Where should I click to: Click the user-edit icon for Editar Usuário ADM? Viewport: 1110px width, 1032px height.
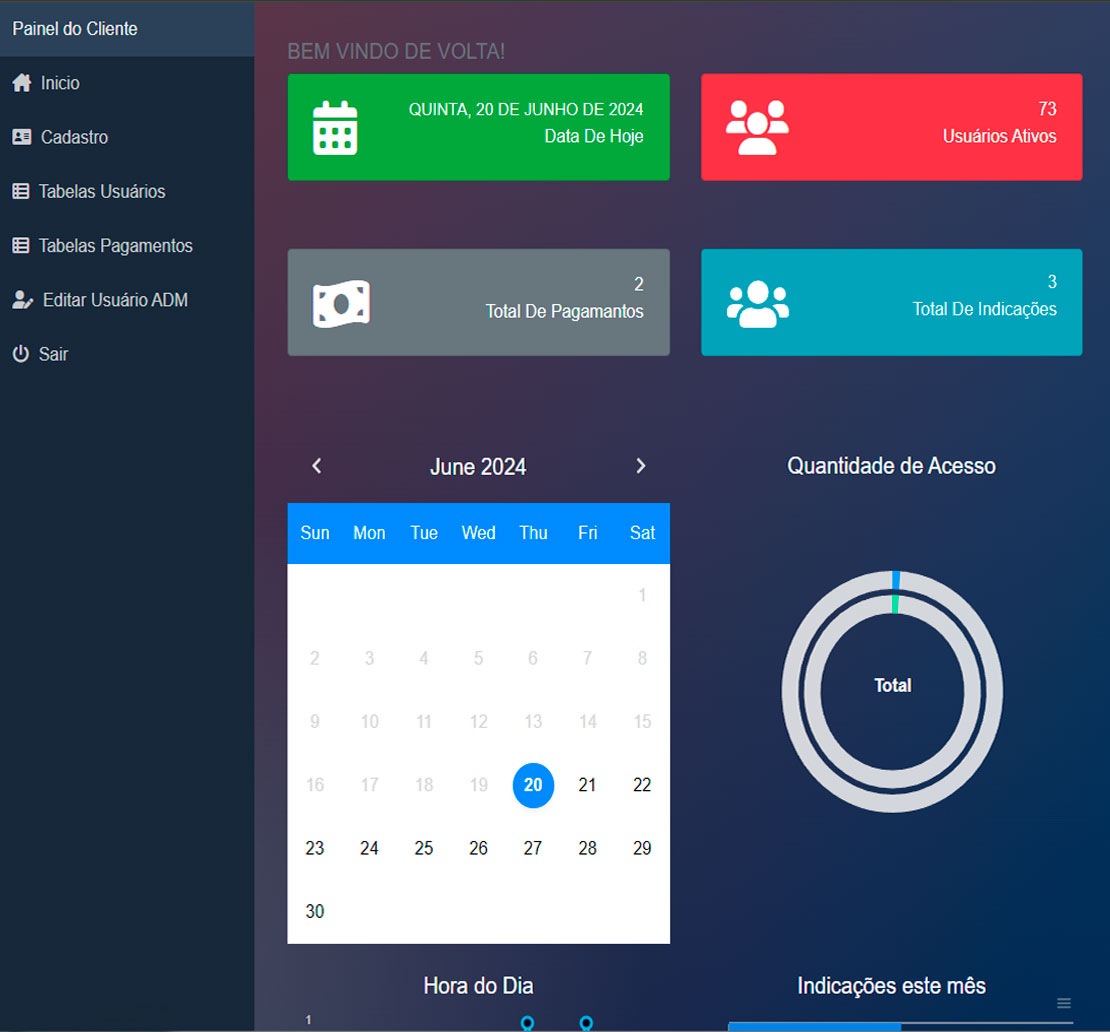point(22,299)
